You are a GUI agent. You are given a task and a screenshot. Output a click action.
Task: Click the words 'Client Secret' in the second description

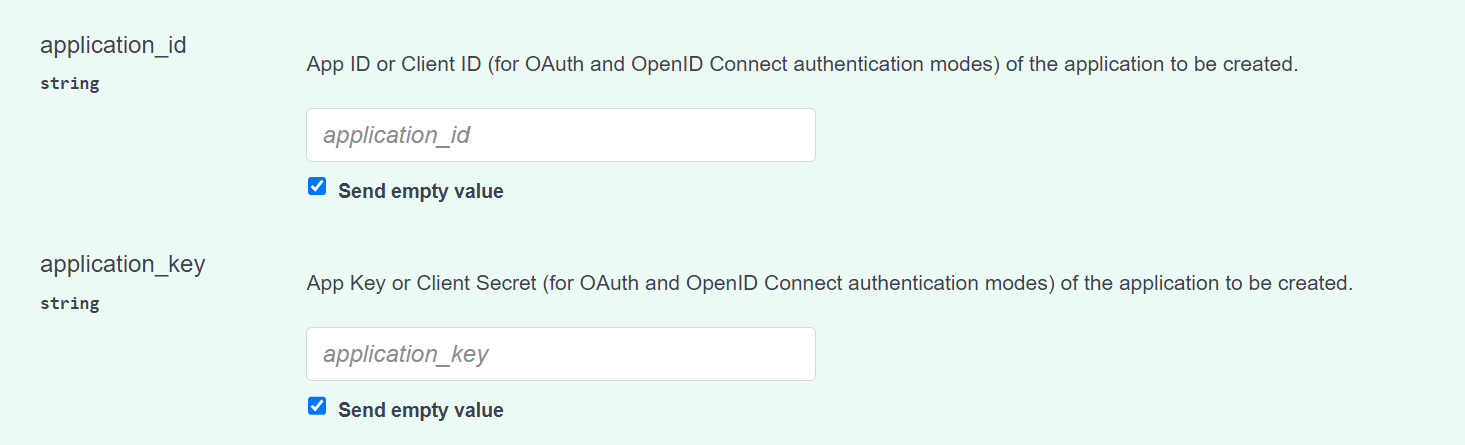[x=474, y=284]
